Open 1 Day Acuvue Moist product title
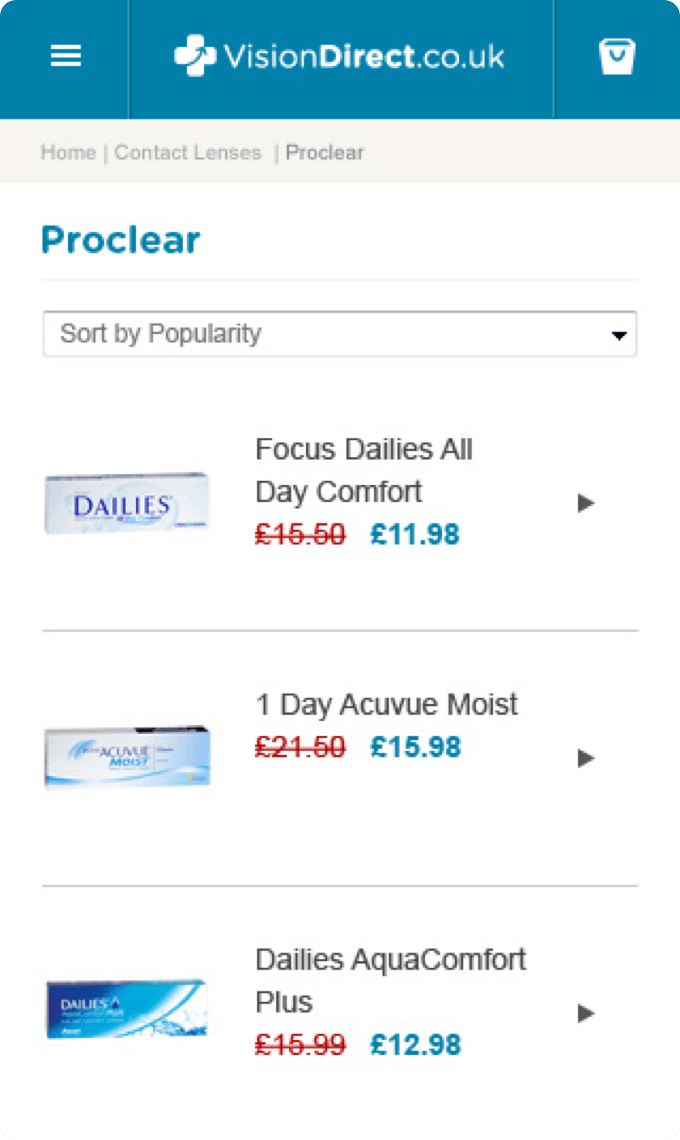Screen dimensions: 680x1140 pyautogui.click(x=387, y=705)
